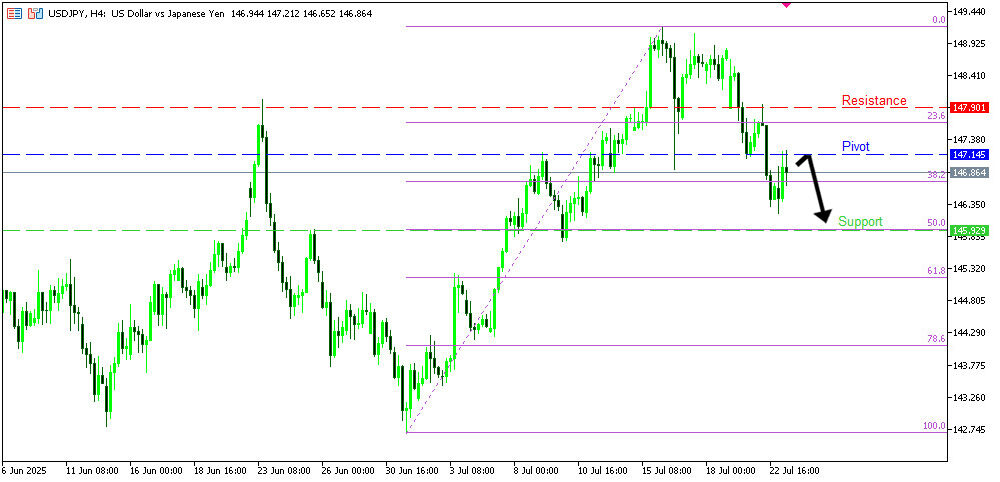1000x482 pixels.
Task: Click the USDJPY, H4 chart title
Action: pyautogui.click(x=78, y=13)
